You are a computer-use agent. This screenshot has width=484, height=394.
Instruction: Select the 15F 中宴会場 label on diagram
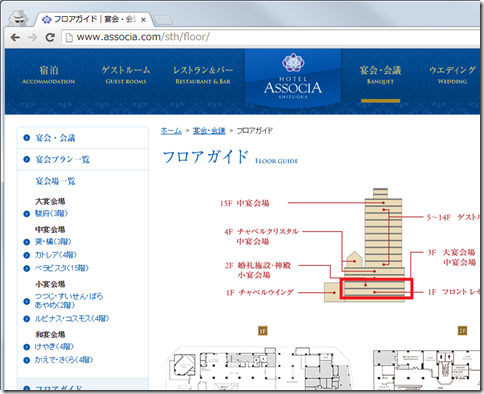click(244, 203)
